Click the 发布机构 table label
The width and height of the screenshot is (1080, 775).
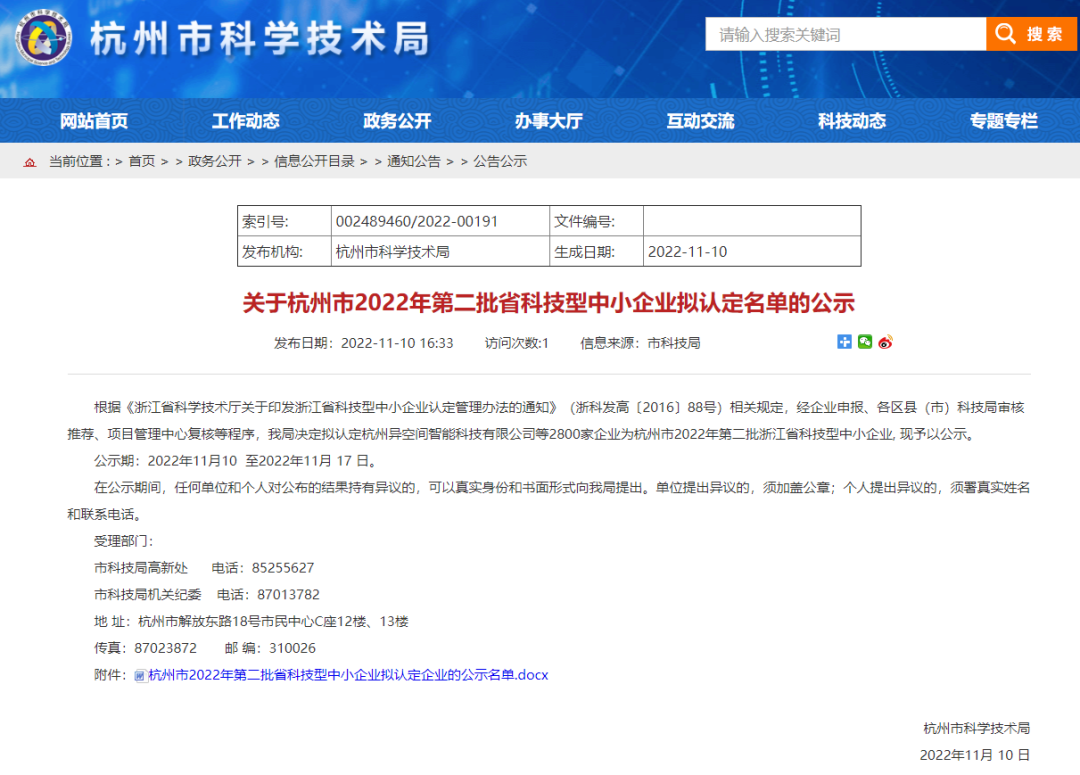click(272, 251)
